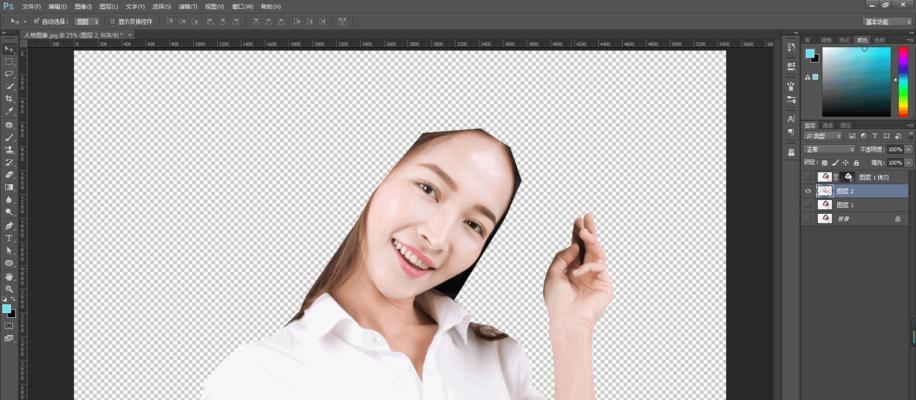Open the layer filter 类型 dropdown
The image size is (916, 400).
(x=824, y=135)
